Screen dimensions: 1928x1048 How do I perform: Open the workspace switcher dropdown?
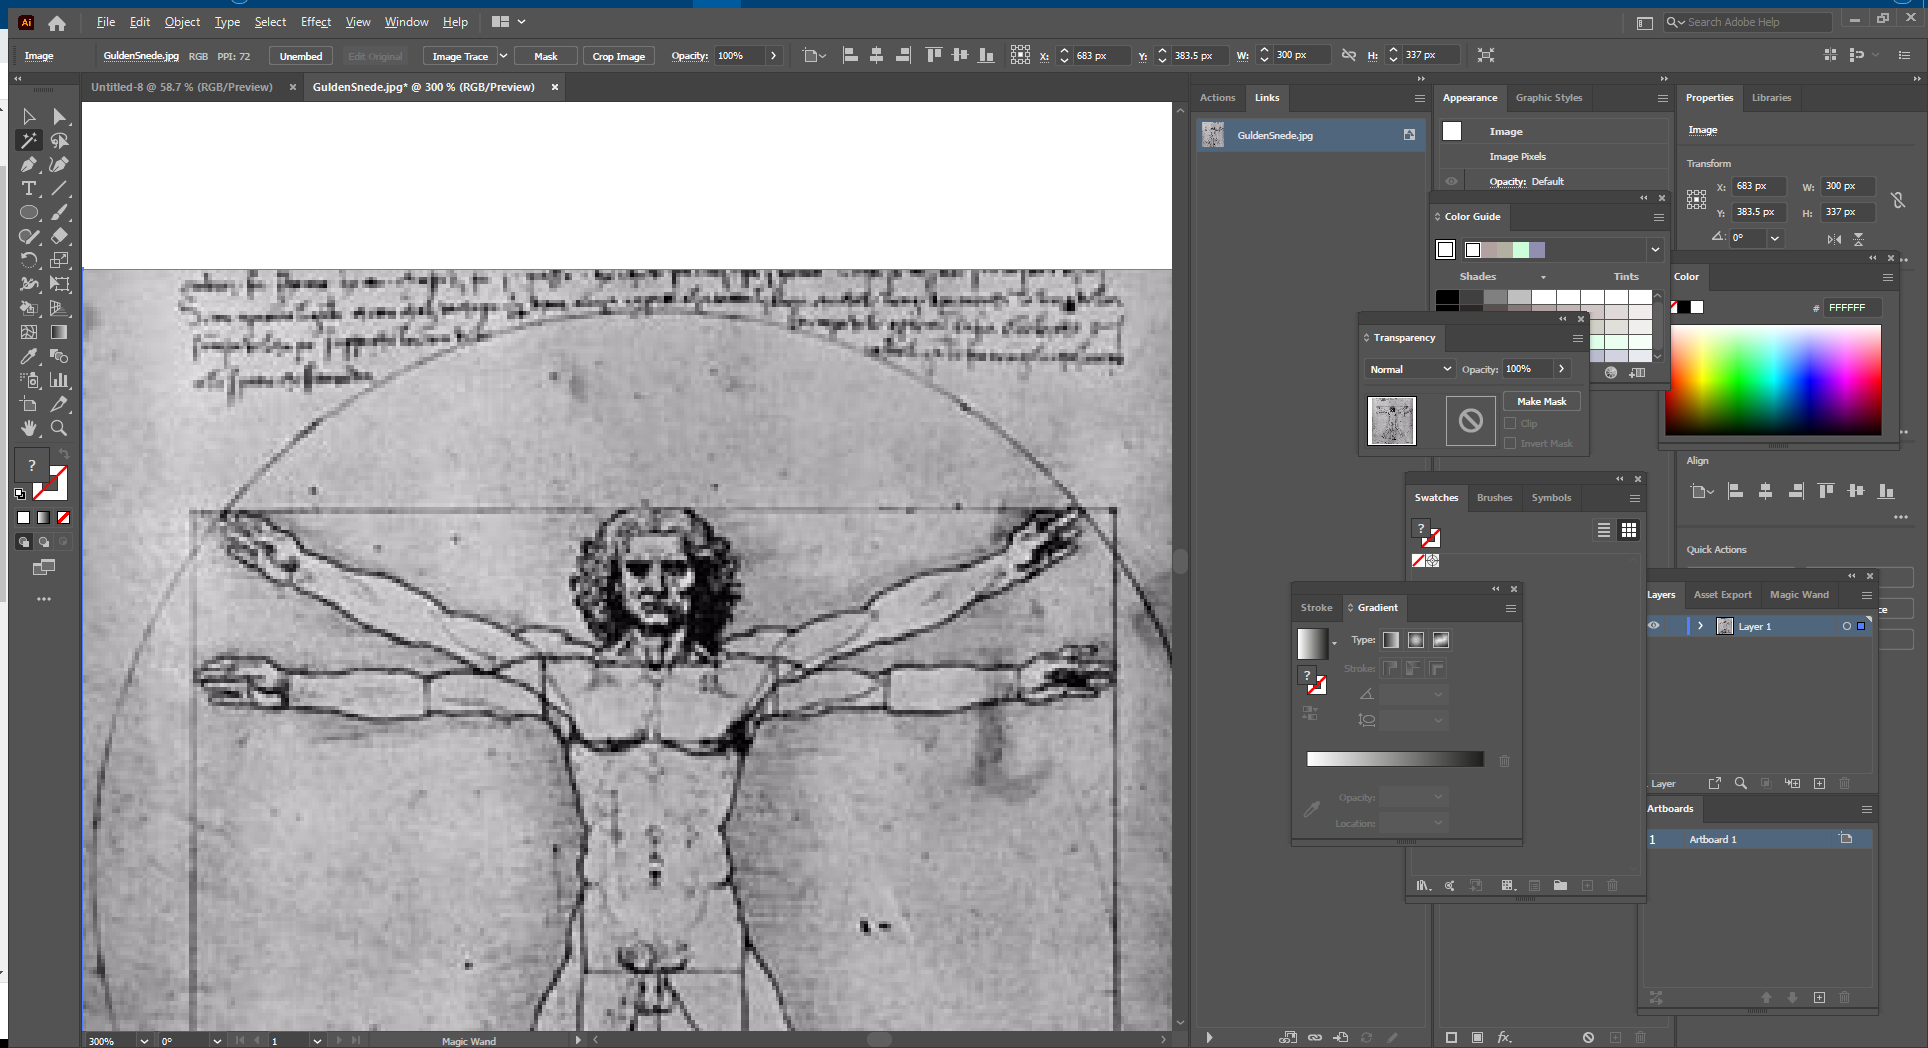tap(507, 21)
